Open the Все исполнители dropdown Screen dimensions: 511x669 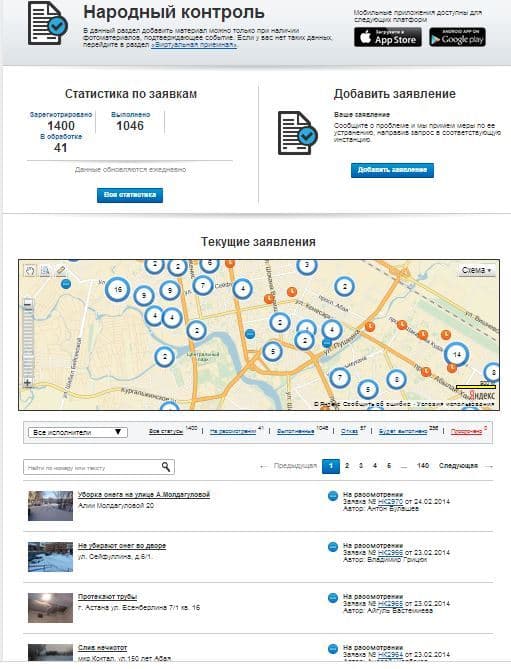point(77,432)
